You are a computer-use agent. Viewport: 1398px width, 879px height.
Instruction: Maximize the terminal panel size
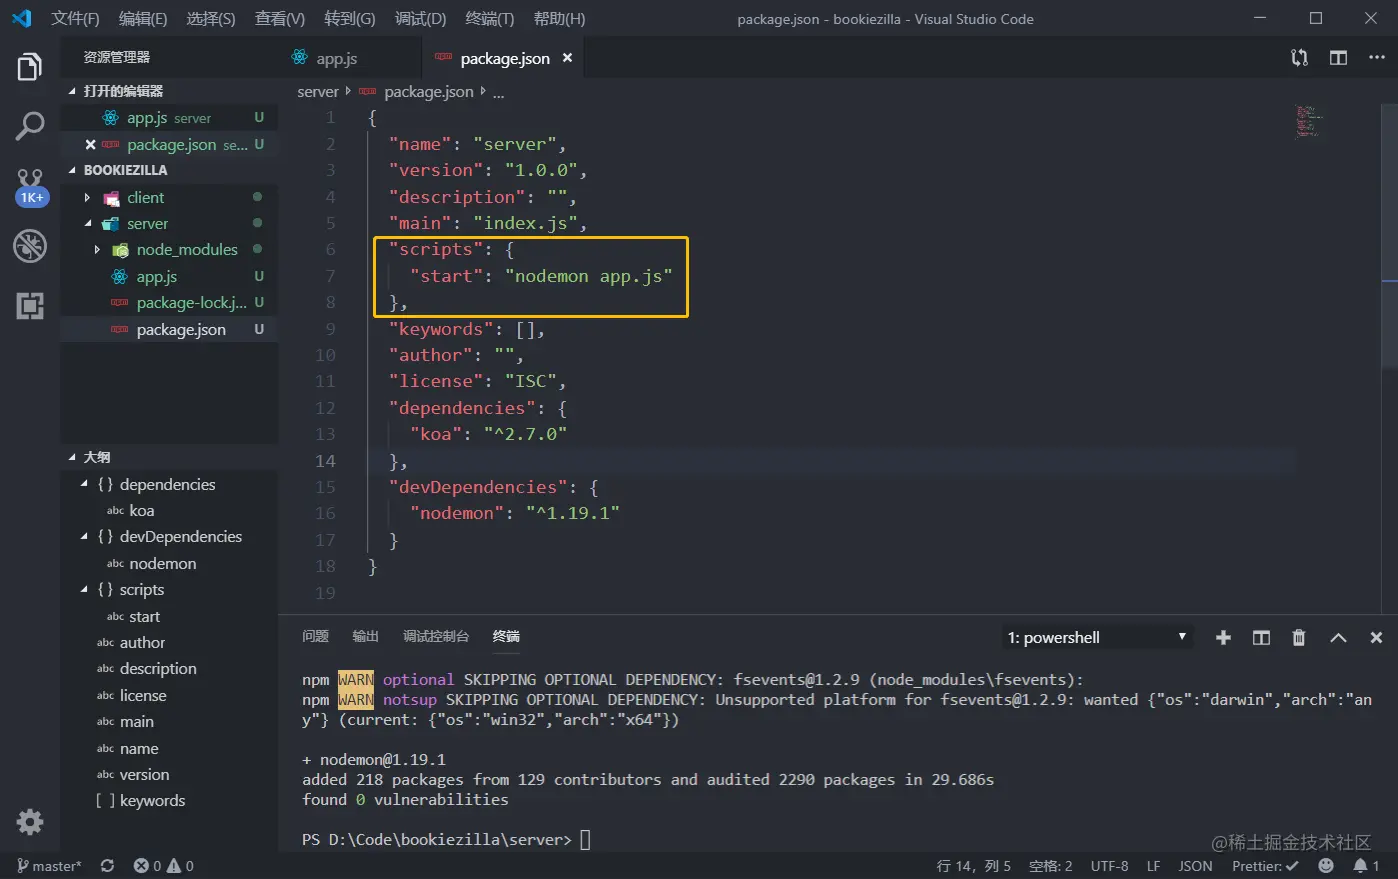click(1338, 638)
